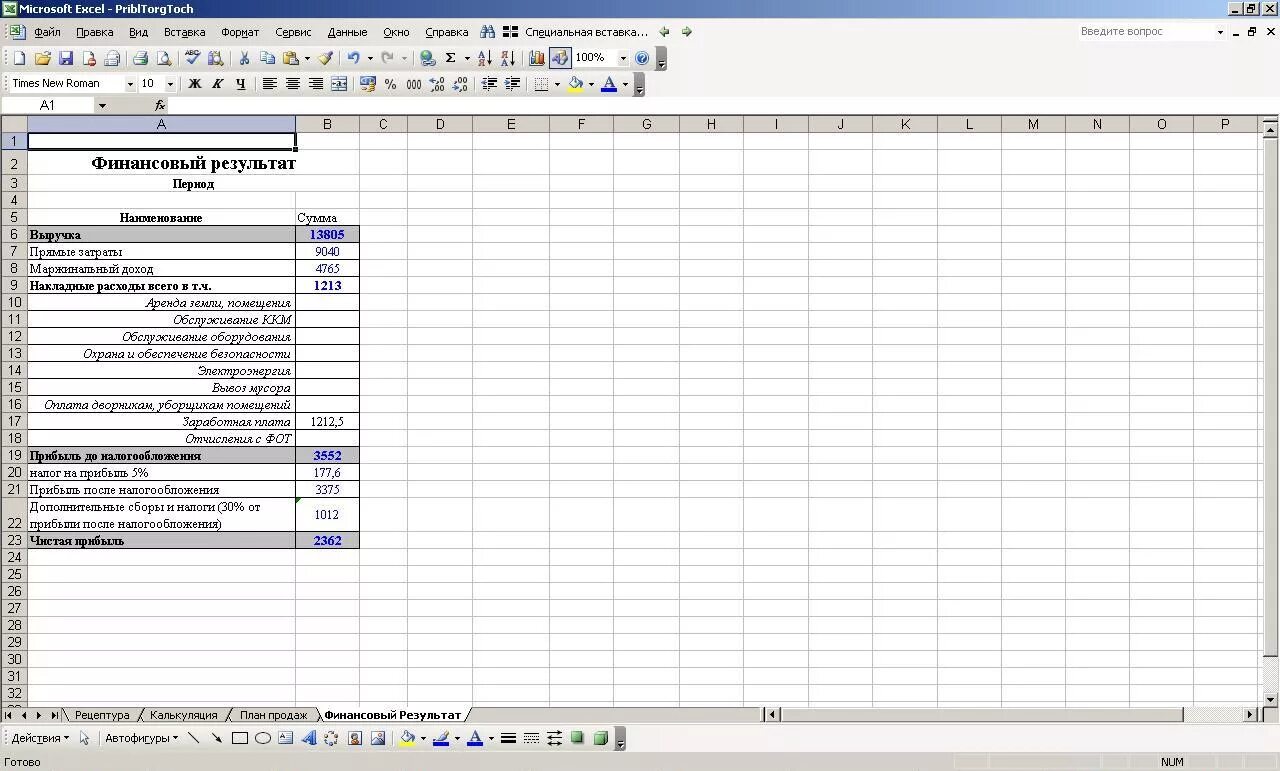Open the Правка menu
This screenshot has height=771, width=1280.
click(x=95, y=32)
